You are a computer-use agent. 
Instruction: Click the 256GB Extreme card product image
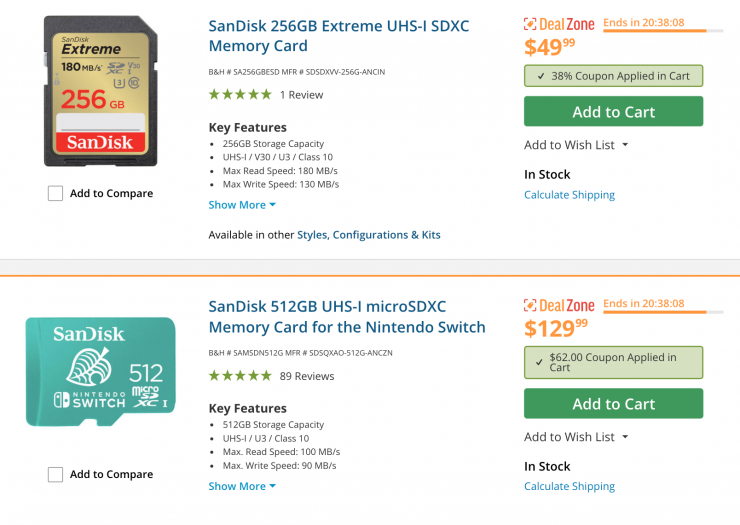(x=100, y=92)
